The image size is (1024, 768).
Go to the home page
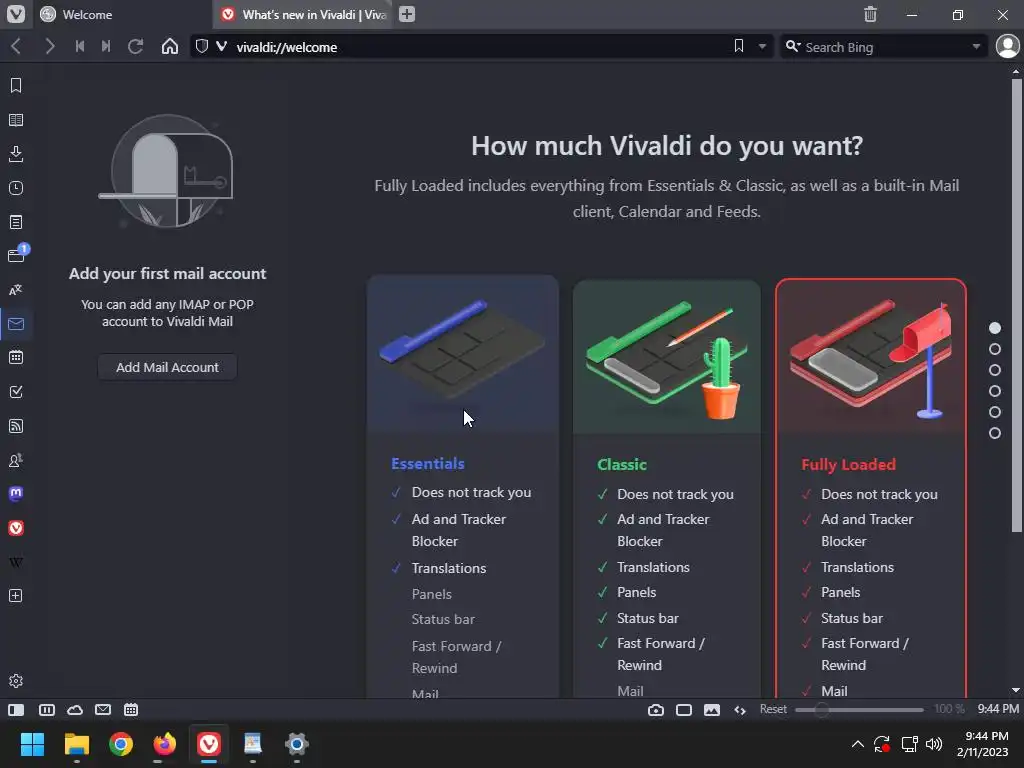170,46
